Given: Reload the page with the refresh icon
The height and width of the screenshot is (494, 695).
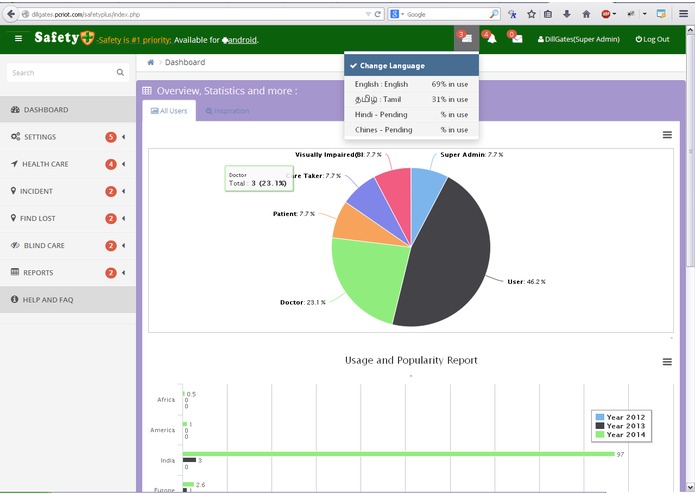Looking at the screenshot, I should pyautogui.click(x=378, y=14).
